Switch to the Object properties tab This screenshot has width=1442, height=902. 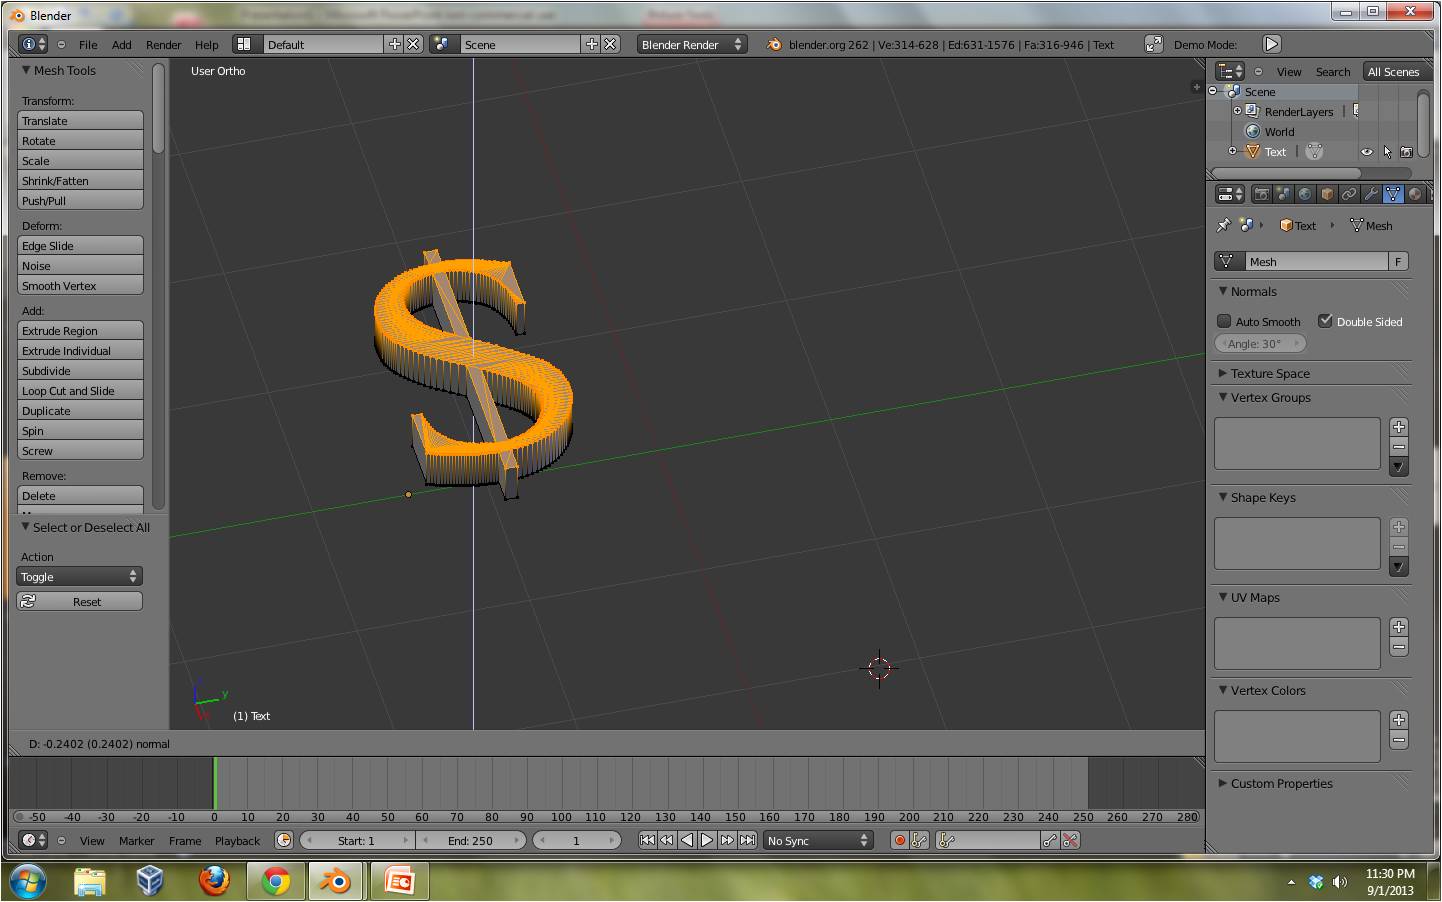pos(1327,194)
